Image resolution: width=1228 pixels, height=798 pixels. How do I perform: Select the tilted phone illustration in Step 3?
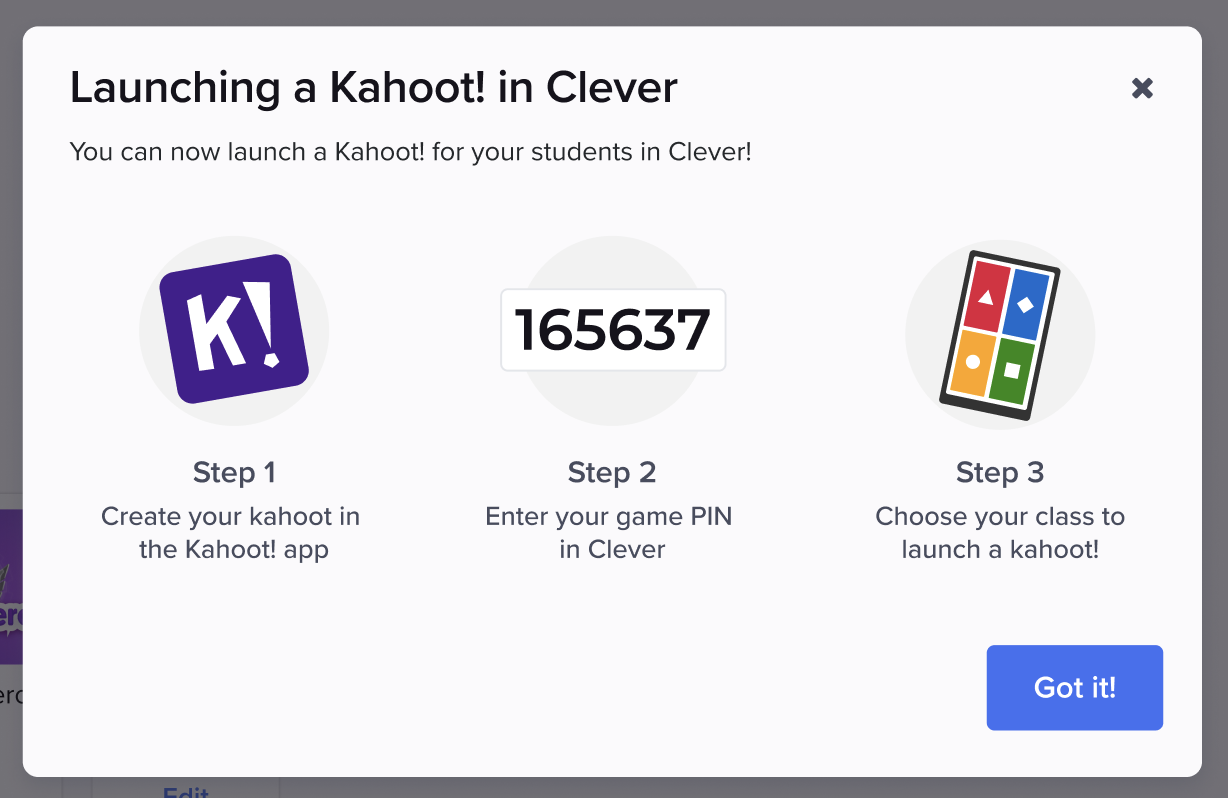[x=1000, y=333]
